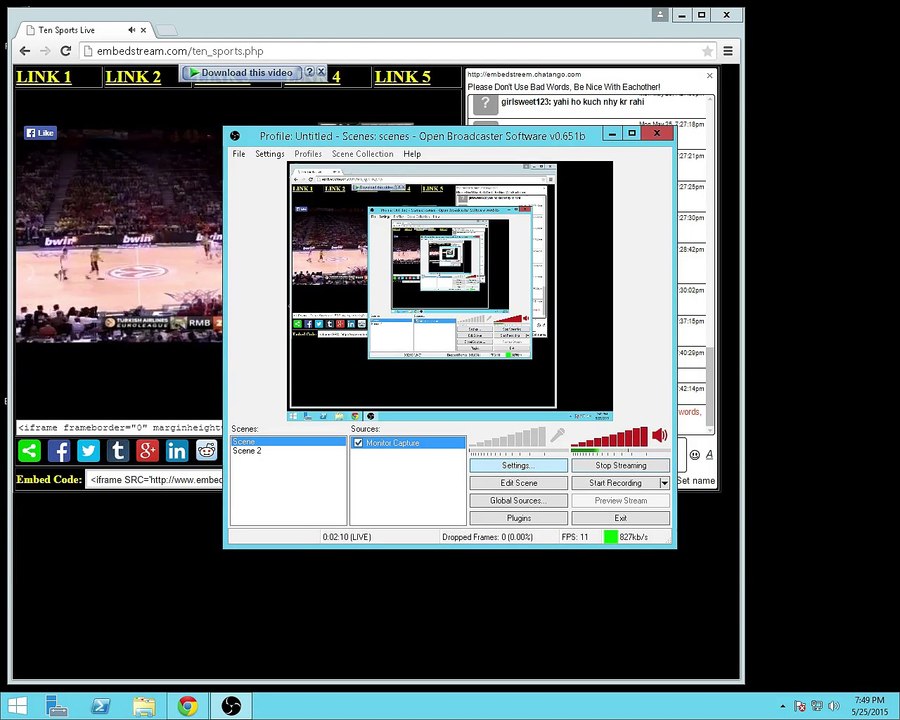
Task: Click the volume icon in the system tray
Action: pyautogui.click(x=834, y=706)
